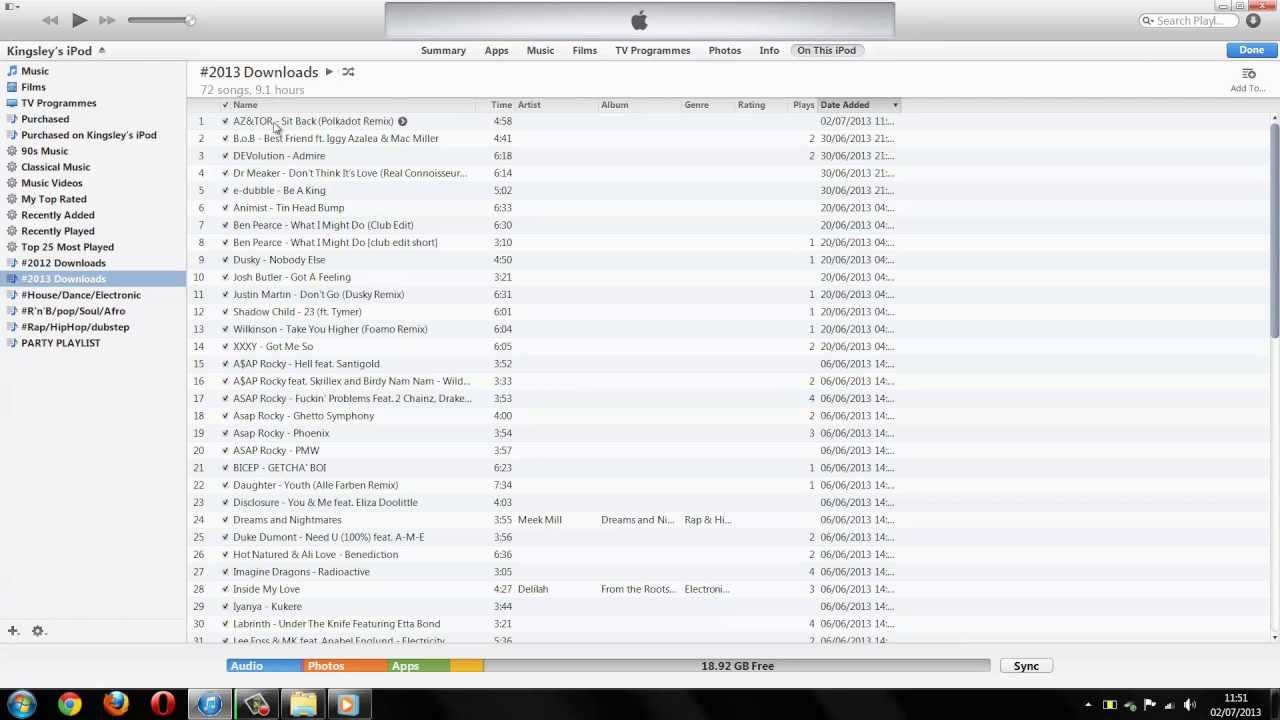Screen dimensions: 1280x720
Task: Open the PARTY PLAYLIST
Action: [x=61, y=343]
